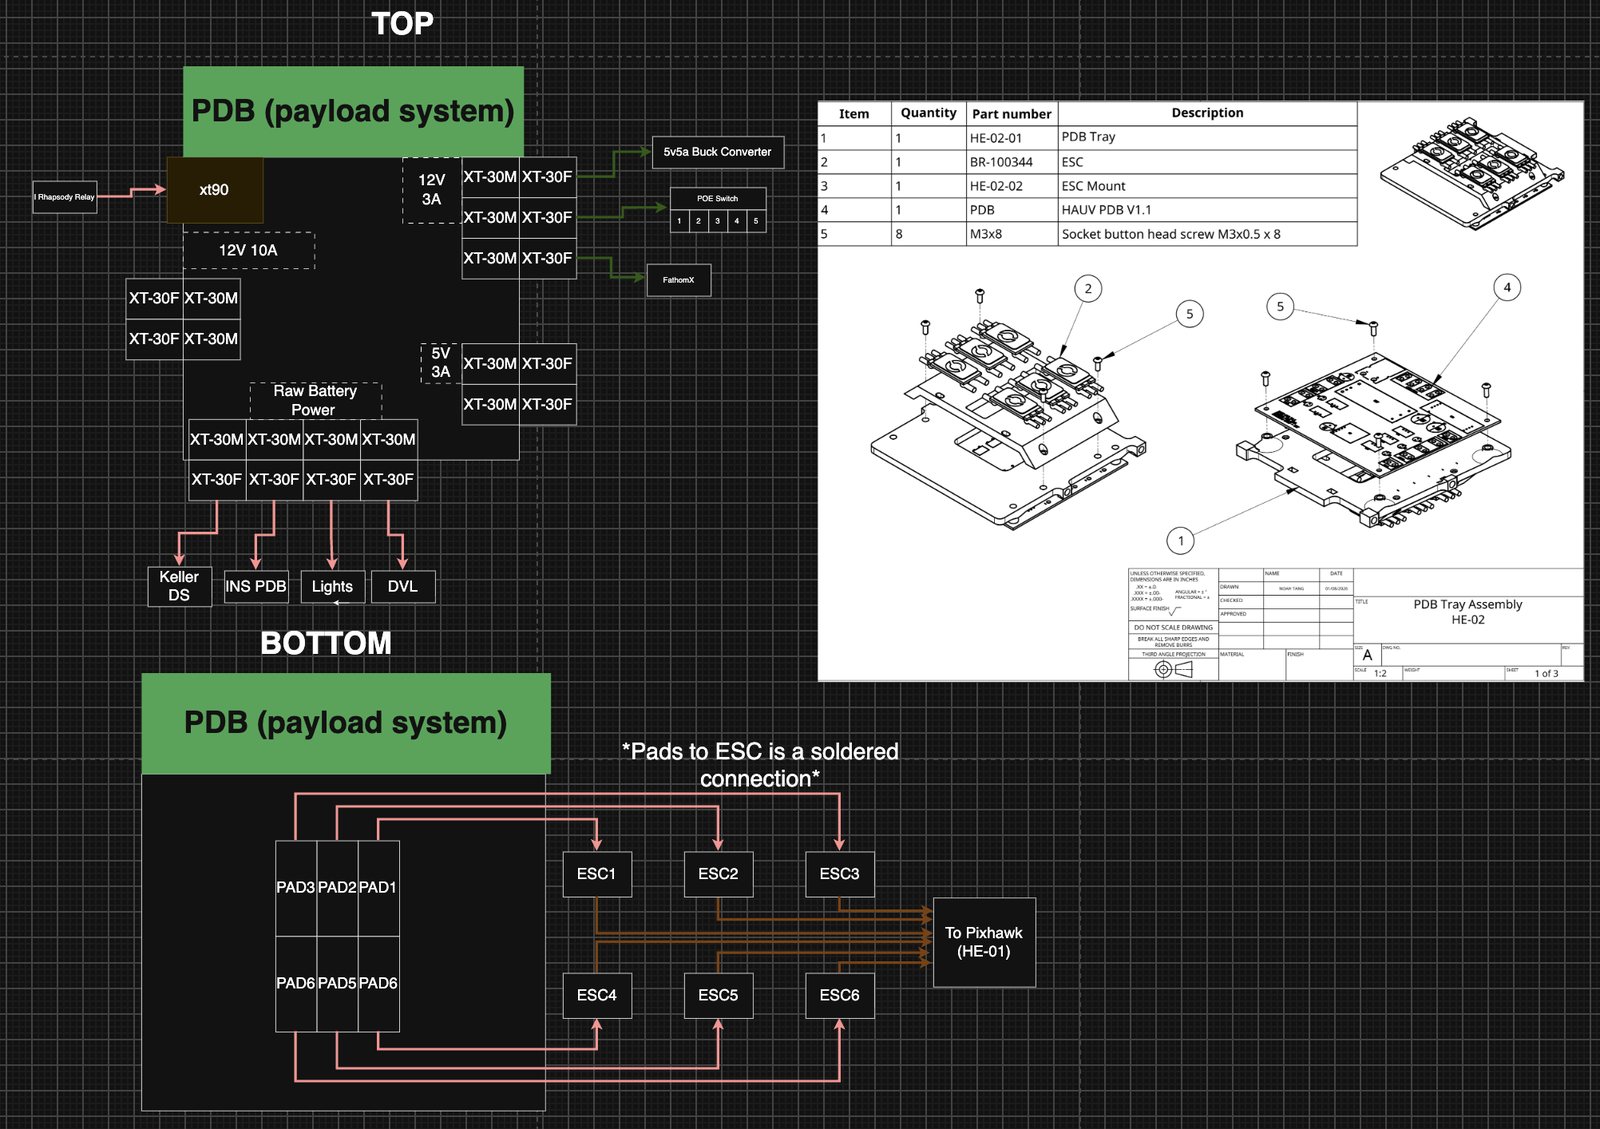Image resolution: width=1600 pixels, height=1129 pixels.
Task: Select the To Pixhawk (HE-01) box
Action: tap(984, 943)
